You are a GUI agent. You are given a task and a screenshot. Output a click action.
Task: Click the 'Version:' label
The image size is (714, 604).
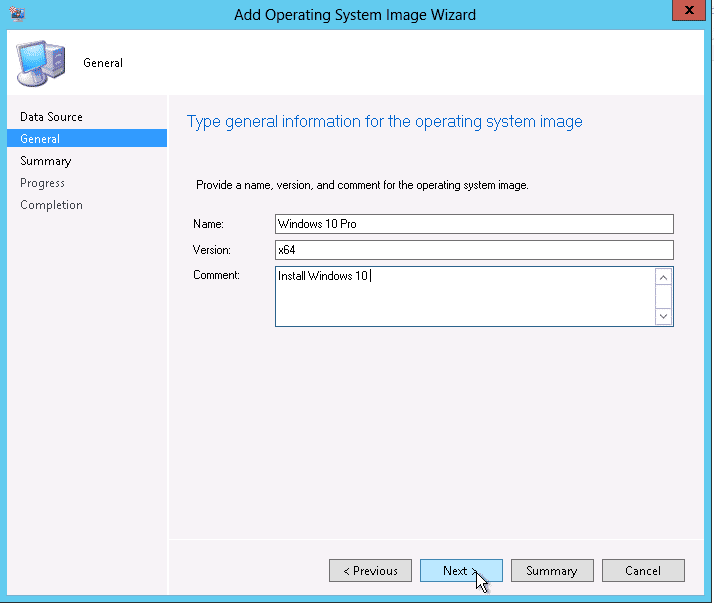click(212, 250)
